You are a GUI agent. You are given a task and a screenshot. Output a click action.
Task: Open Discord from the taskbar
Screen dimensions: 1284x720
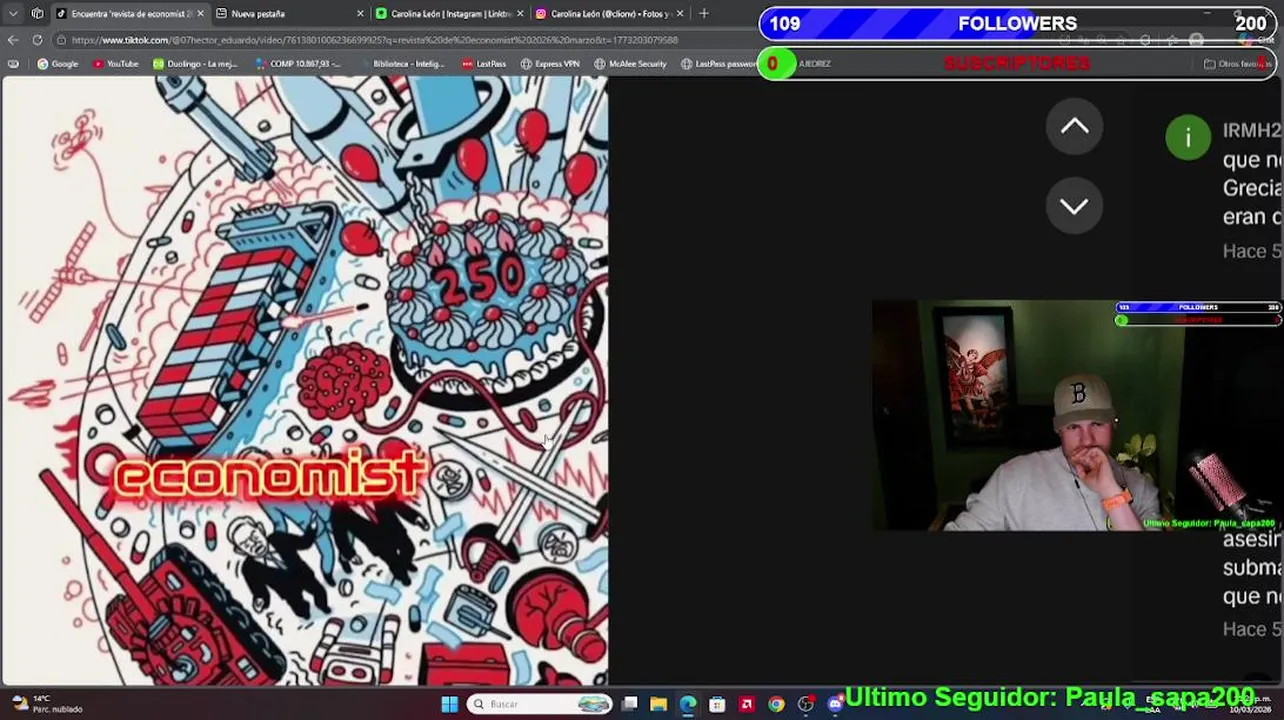[834, 704]
